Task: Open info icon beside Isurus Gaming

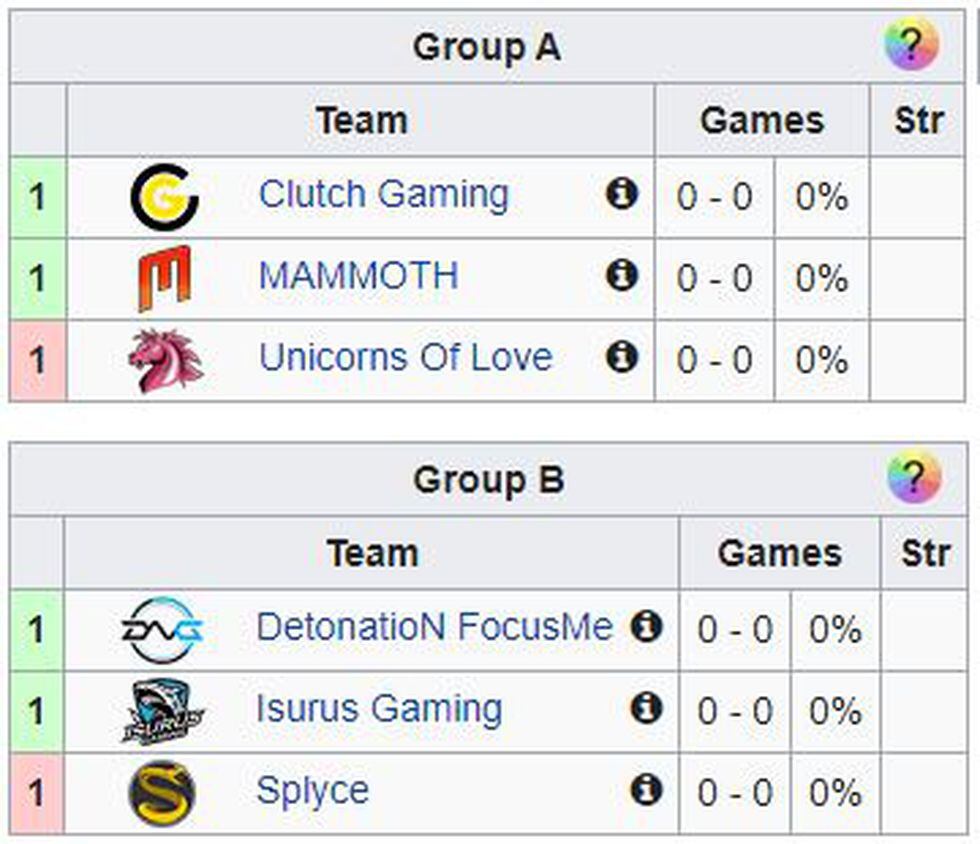Action: click(x=647, y=708)
